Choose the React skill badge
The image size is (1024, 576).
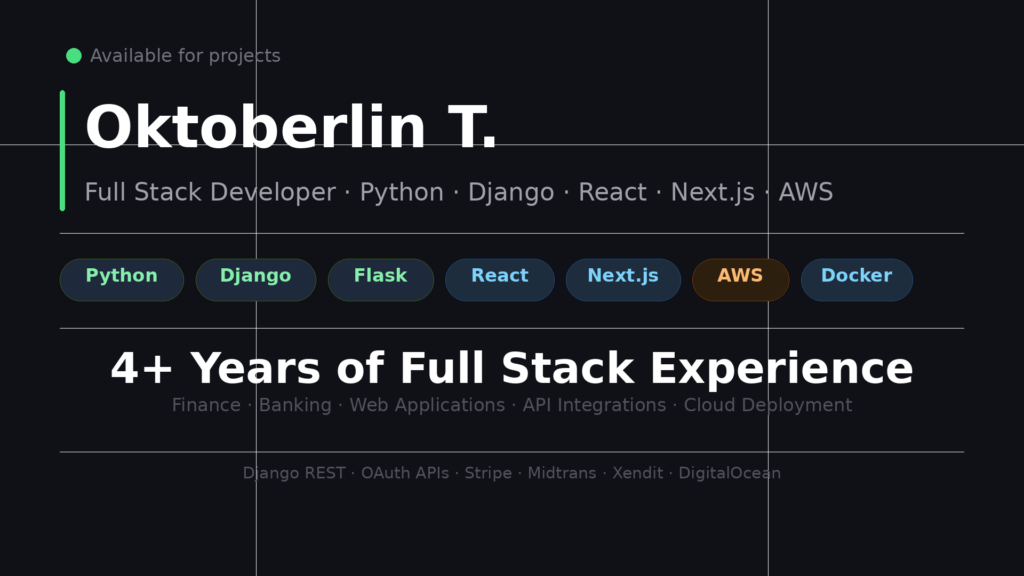(500, 280)
